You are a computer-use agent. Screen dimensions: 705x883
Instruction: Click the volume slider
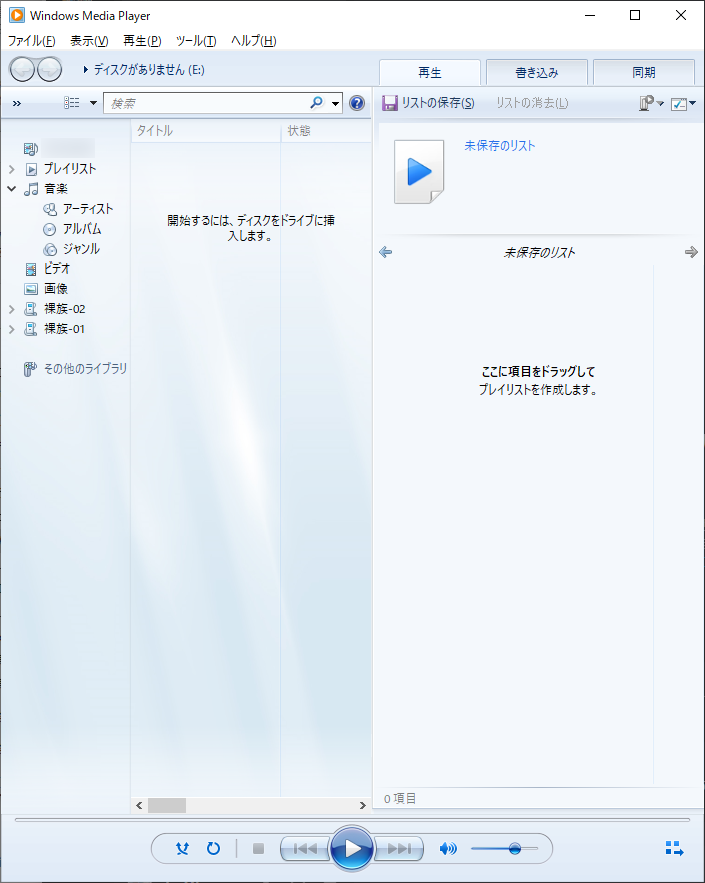[x=504, y=848]
